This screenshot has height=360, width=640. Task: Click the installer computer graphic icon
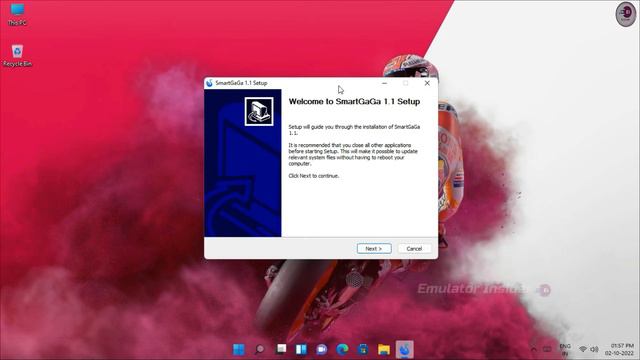pos(259,111)
